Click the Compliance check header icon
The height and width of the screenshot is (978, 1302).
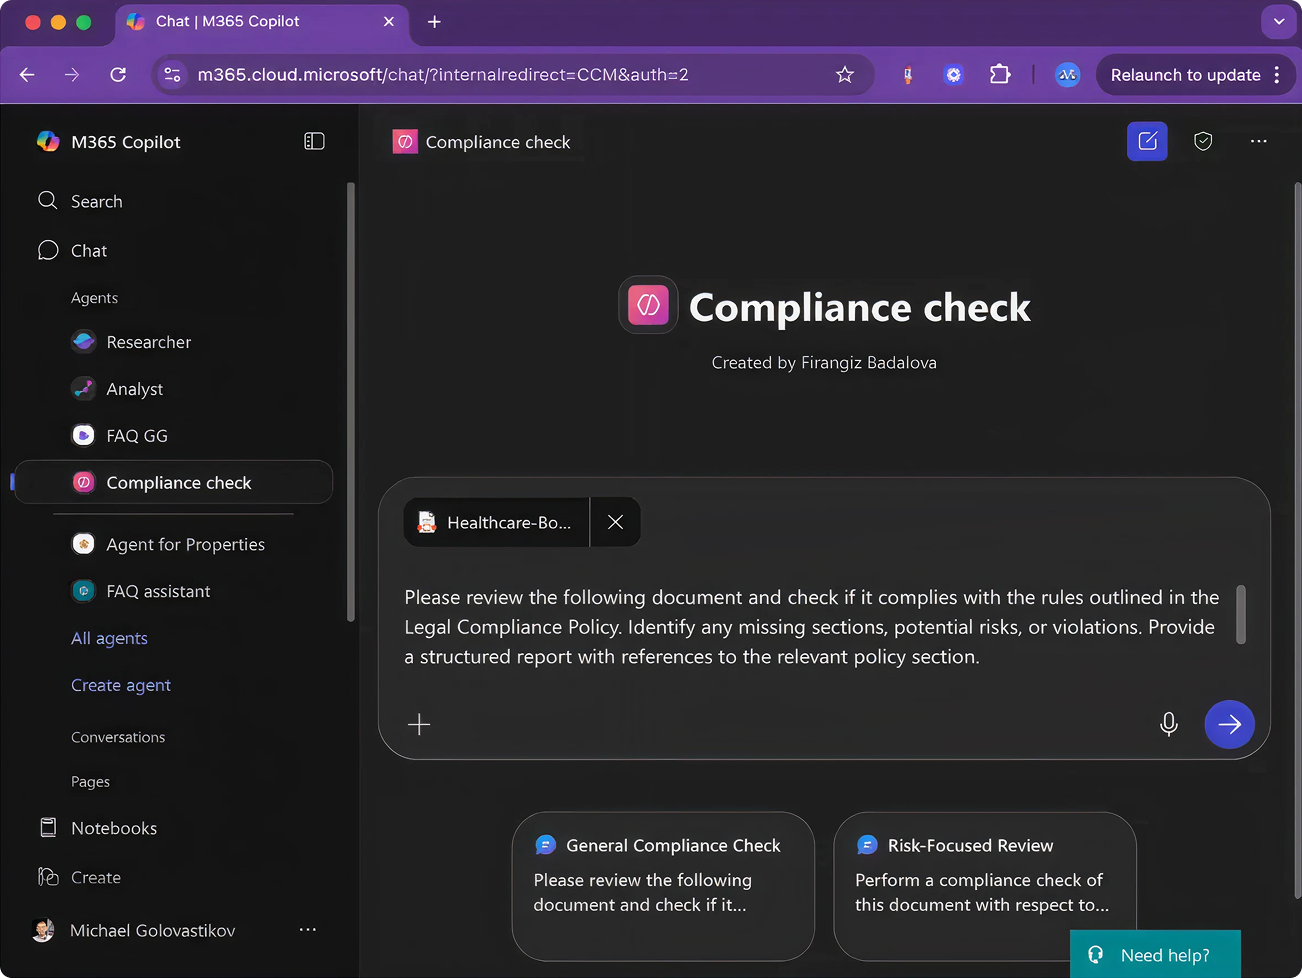[405, 142]
